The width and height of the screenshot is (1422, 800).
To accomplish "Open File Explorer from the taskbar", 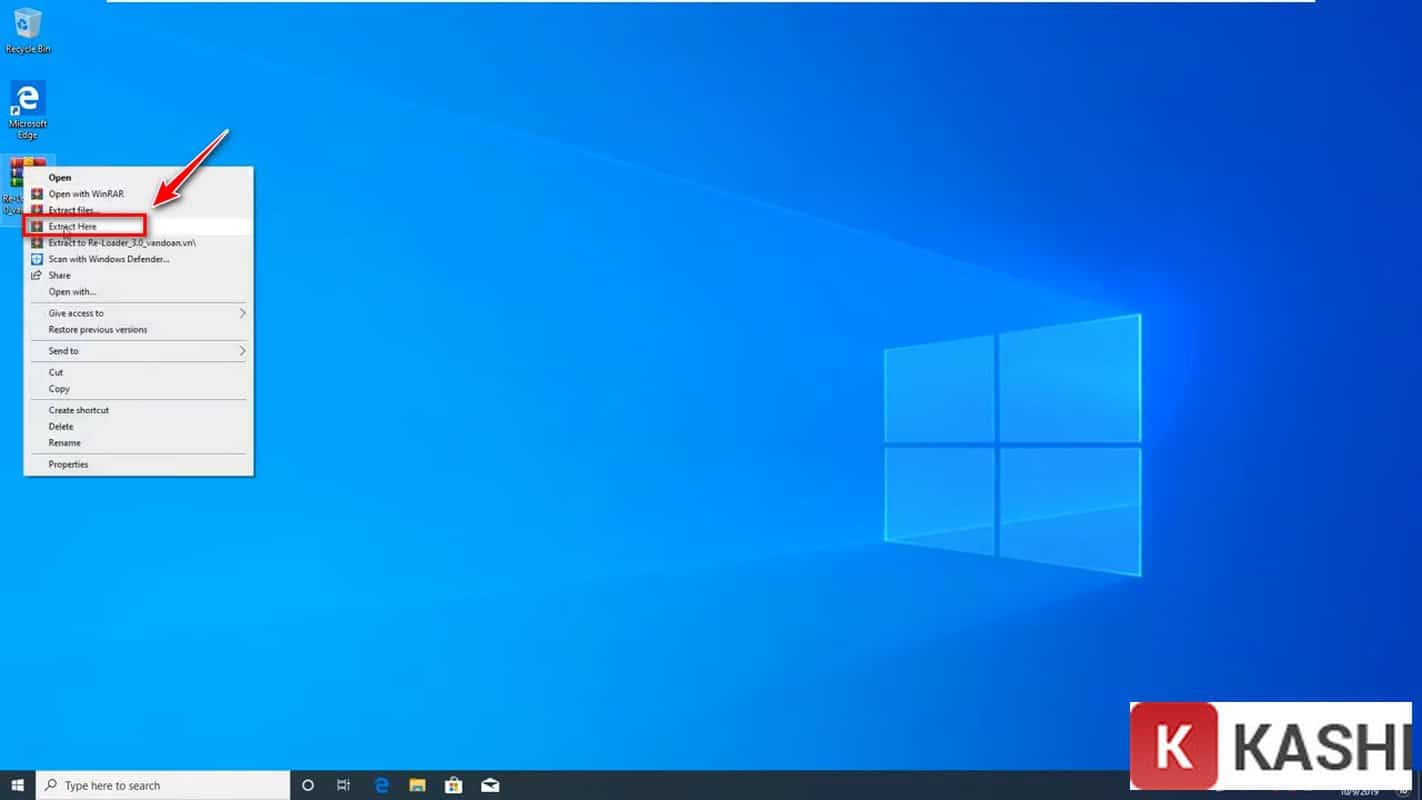I will (x=417, y=785).
